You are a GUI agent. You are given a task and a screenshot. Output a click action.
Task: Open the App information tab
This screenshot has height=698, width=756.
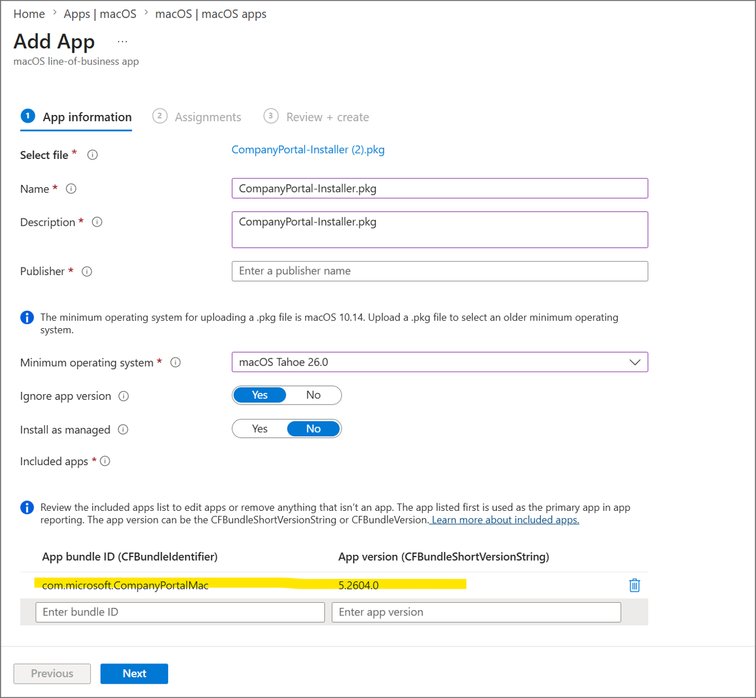76,117
